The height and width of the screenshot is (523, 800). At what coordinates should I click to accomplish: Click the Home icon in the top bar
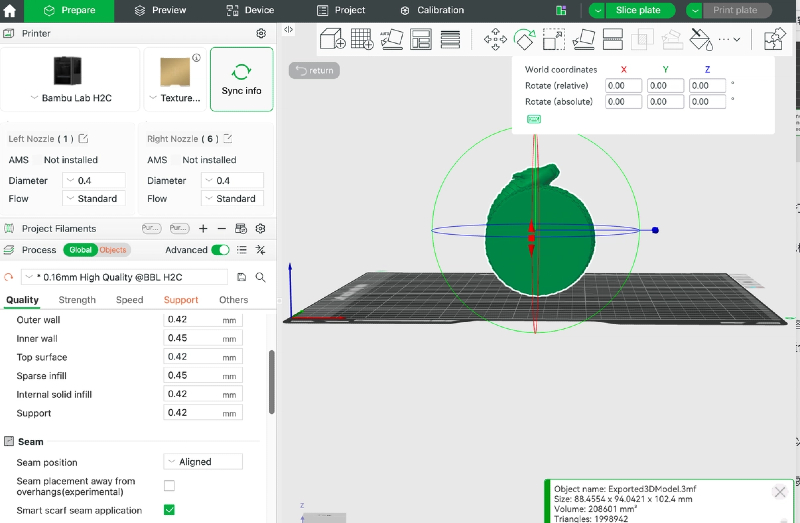coord(10,10)
